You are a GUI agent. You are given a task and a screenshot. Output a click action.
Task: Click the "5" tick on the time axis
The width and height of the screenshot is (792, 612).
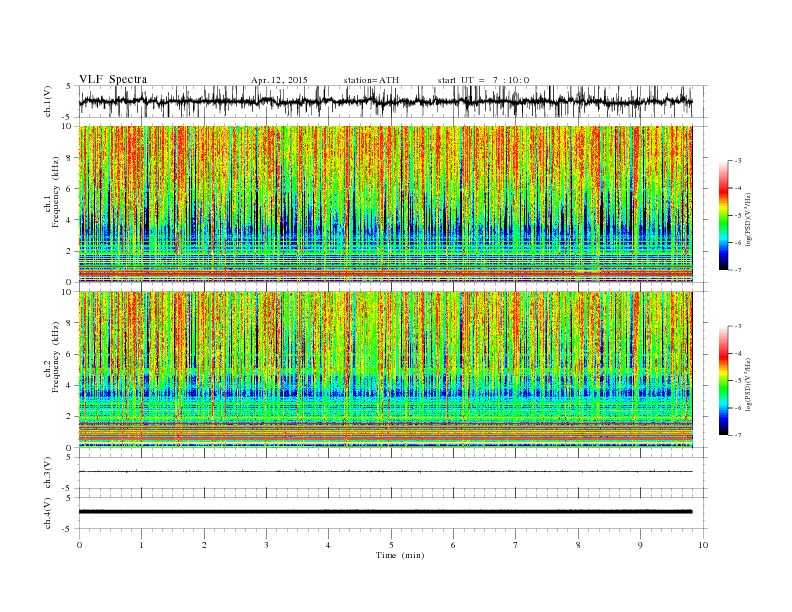391,545
